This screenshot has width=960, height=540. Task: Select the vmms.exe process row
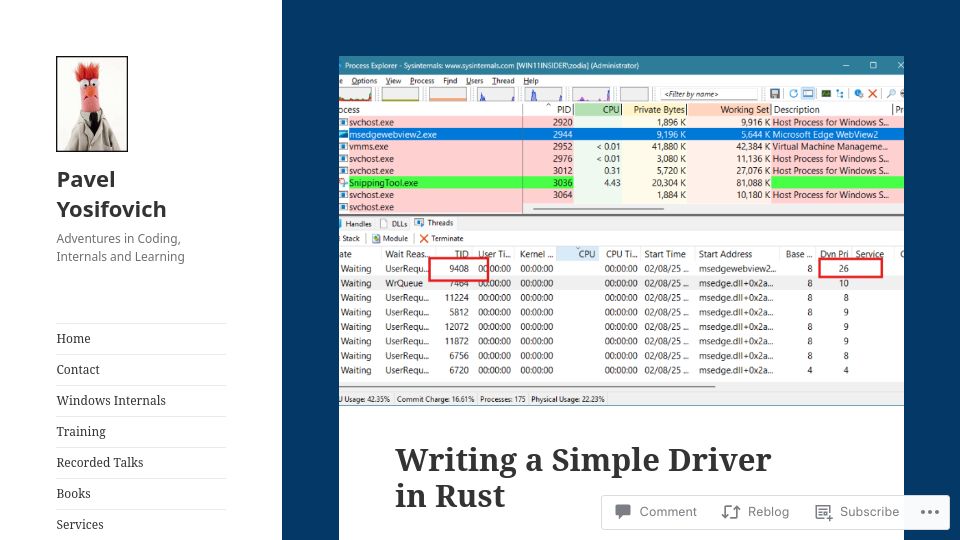click(x=621, y=146)
